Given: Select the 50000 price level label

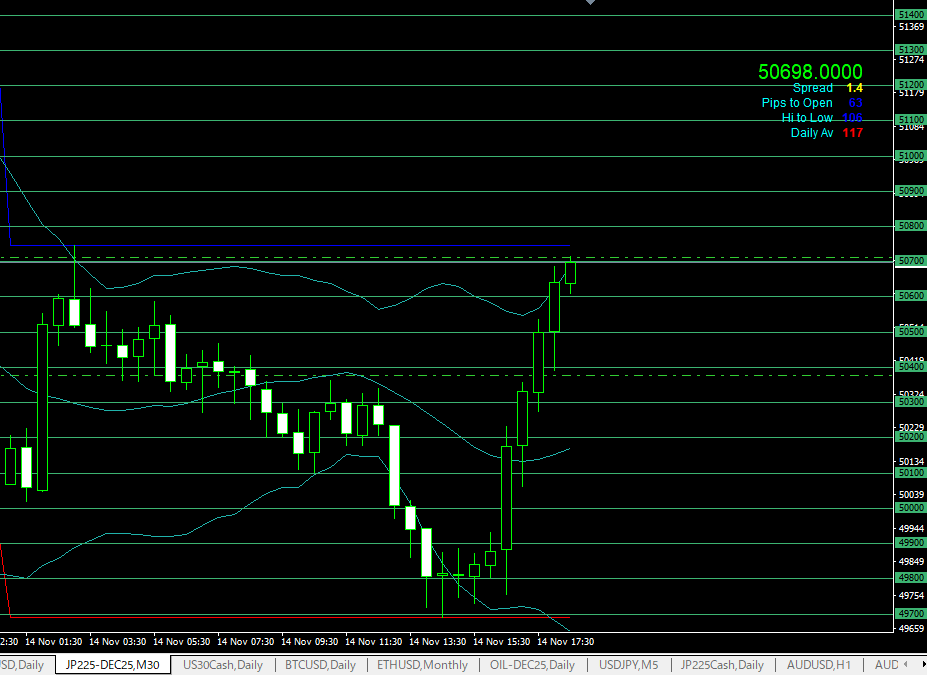Looking at the screenshot, I should pyautogui.click(x=910, y=508).
